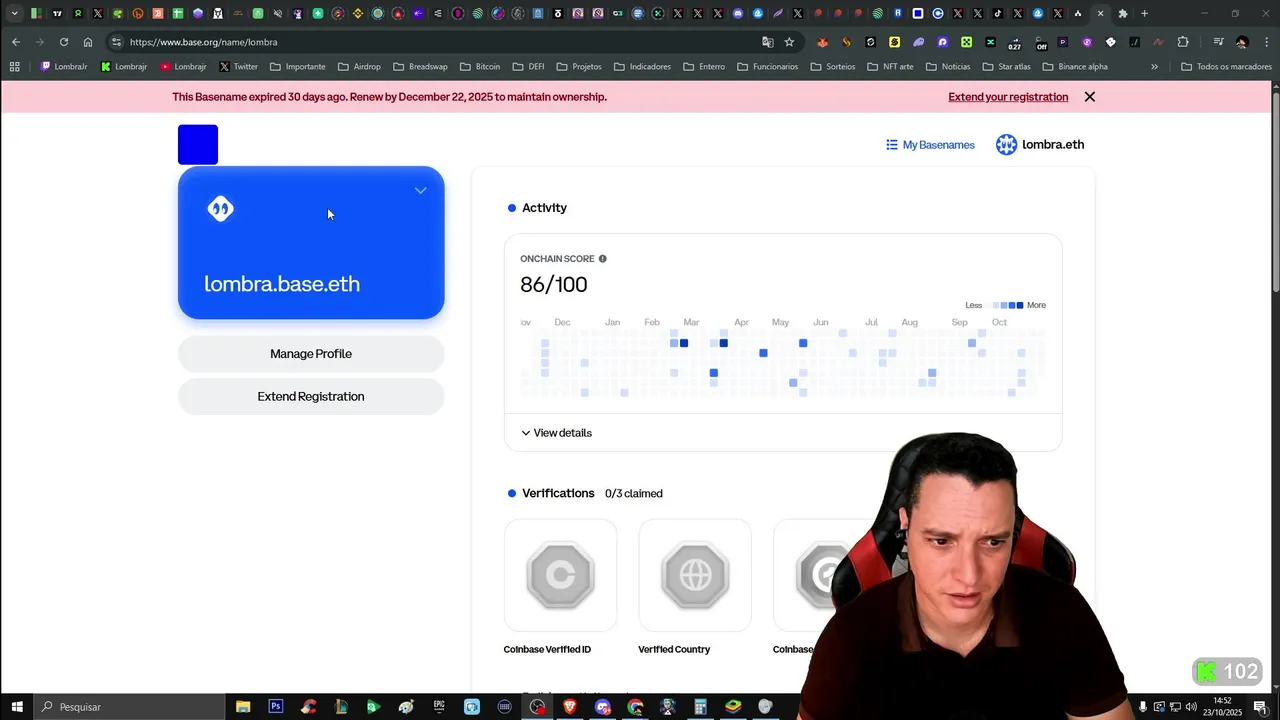Open the first LombraJr Twitch bookmark
1280x720 pixels.
click(64, 67)
